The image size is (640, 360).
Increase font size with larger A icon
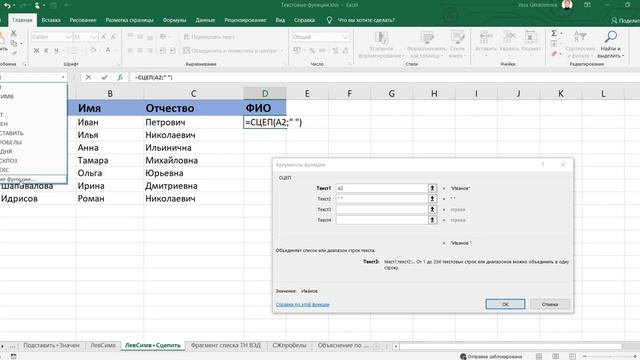tap(104, 37)
